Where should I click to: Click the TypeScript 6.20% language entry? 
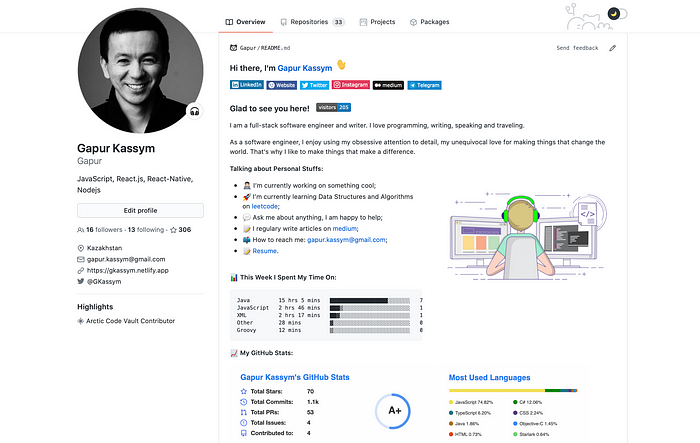click(470, 413)
